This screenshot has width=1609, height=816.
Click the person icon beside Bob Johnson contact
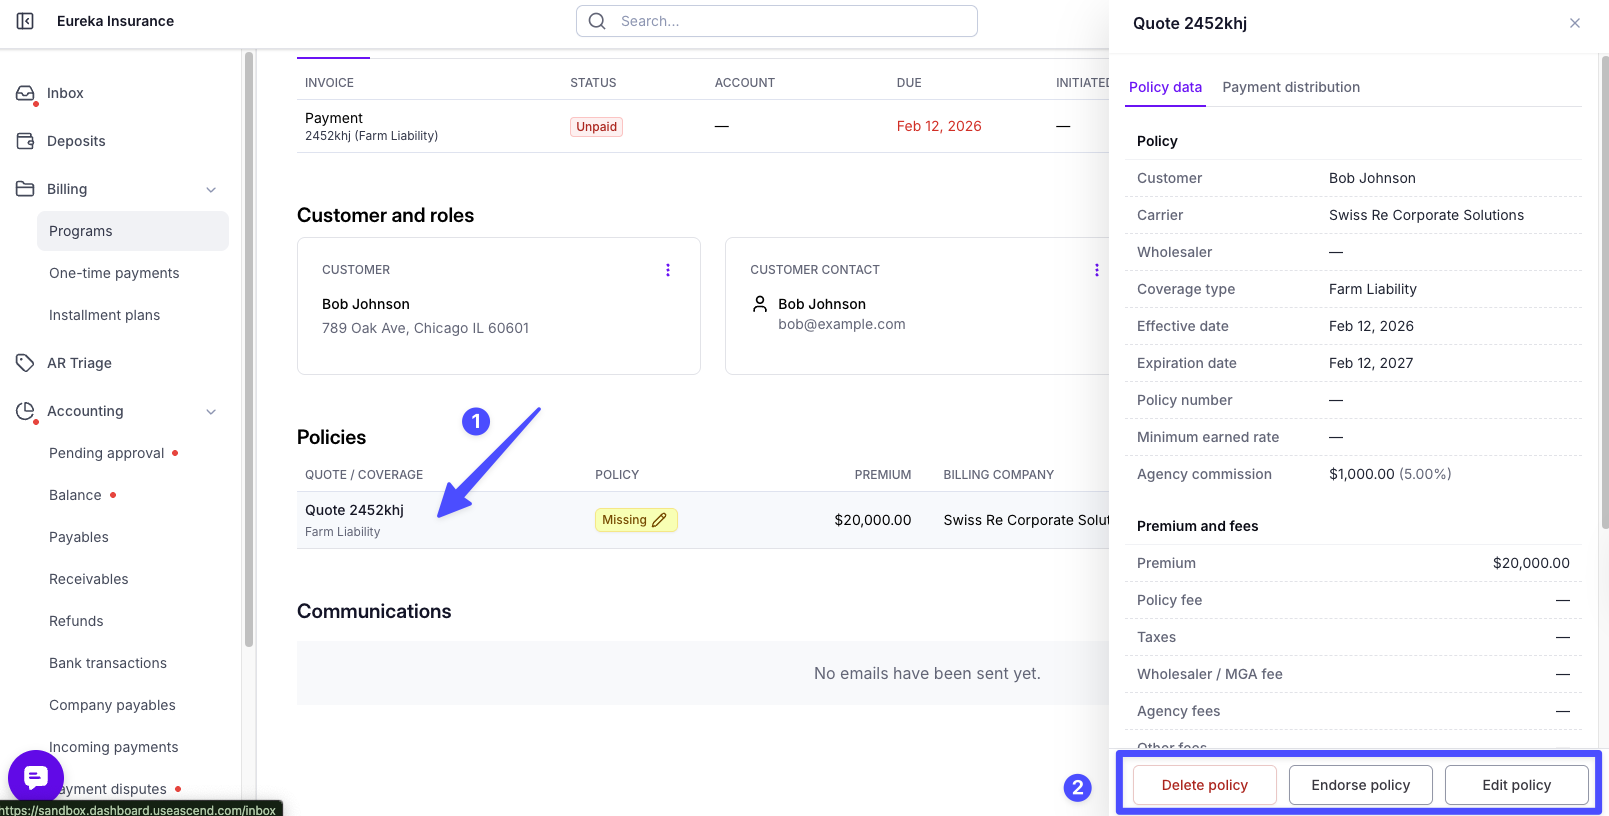(760, 304)
